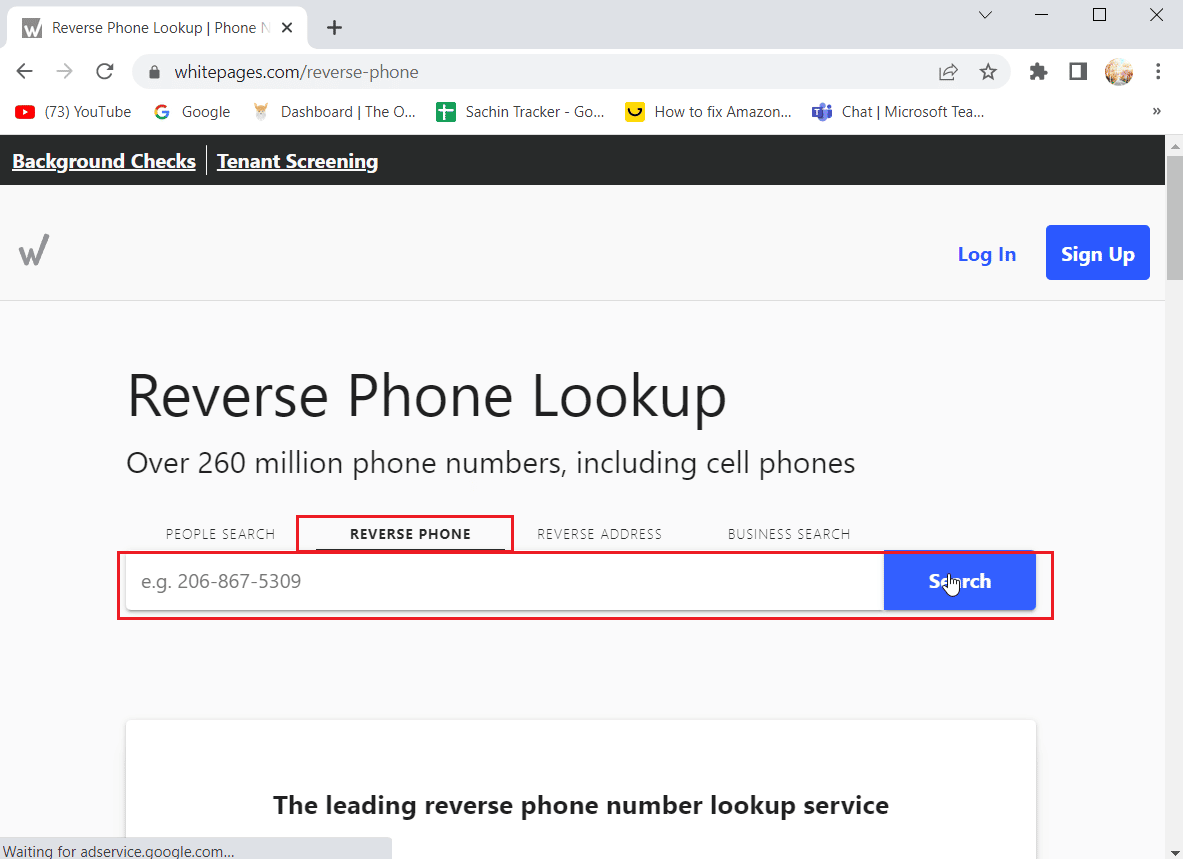Close the Reverse Phone Lookup tab
Screen dimensions: 1183x859
(x=287, y=28)
